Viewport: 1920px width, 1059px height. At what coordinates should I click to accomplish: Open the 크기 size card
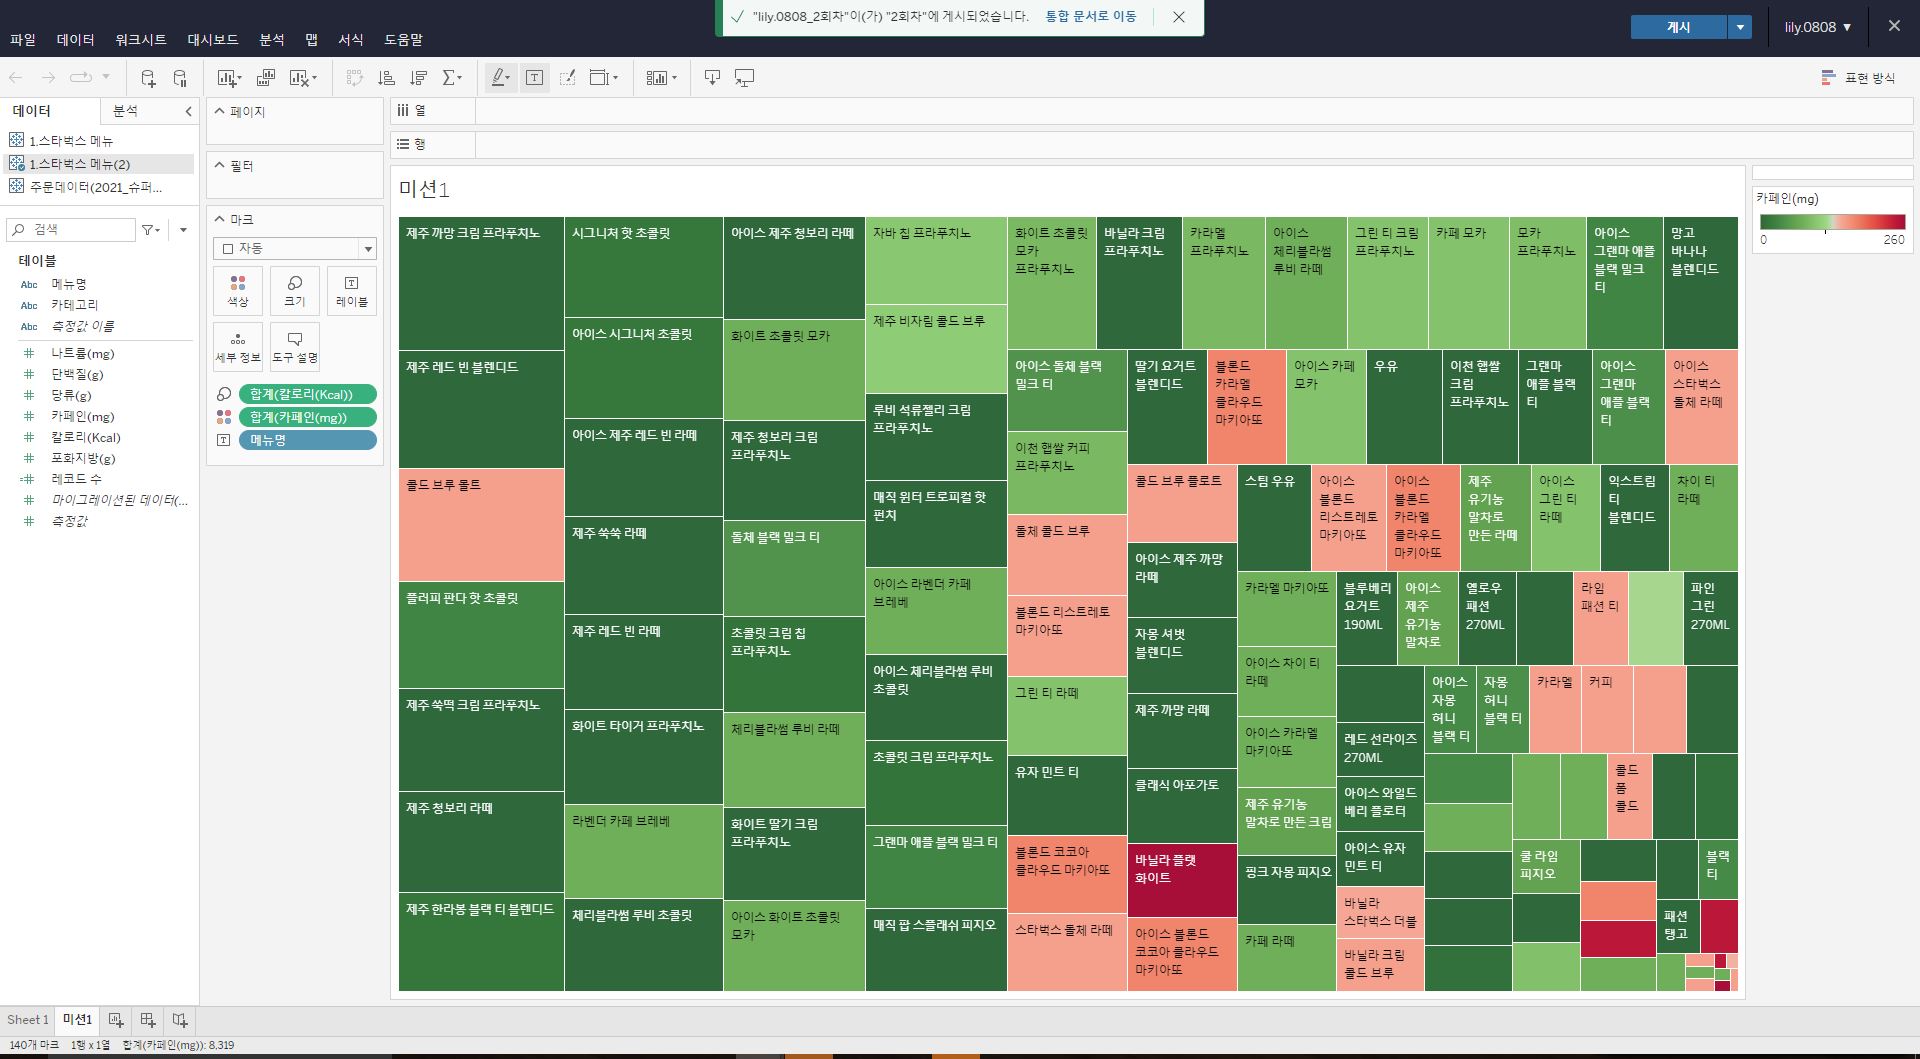pyautogui.click(x=295, y=291)
